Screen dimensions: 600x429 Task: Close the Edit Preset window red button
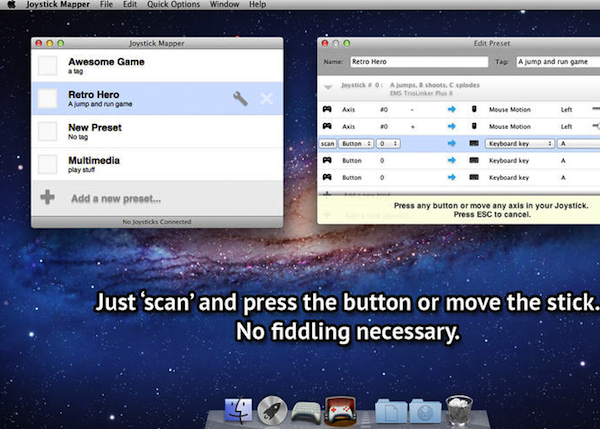pos(325,43)
